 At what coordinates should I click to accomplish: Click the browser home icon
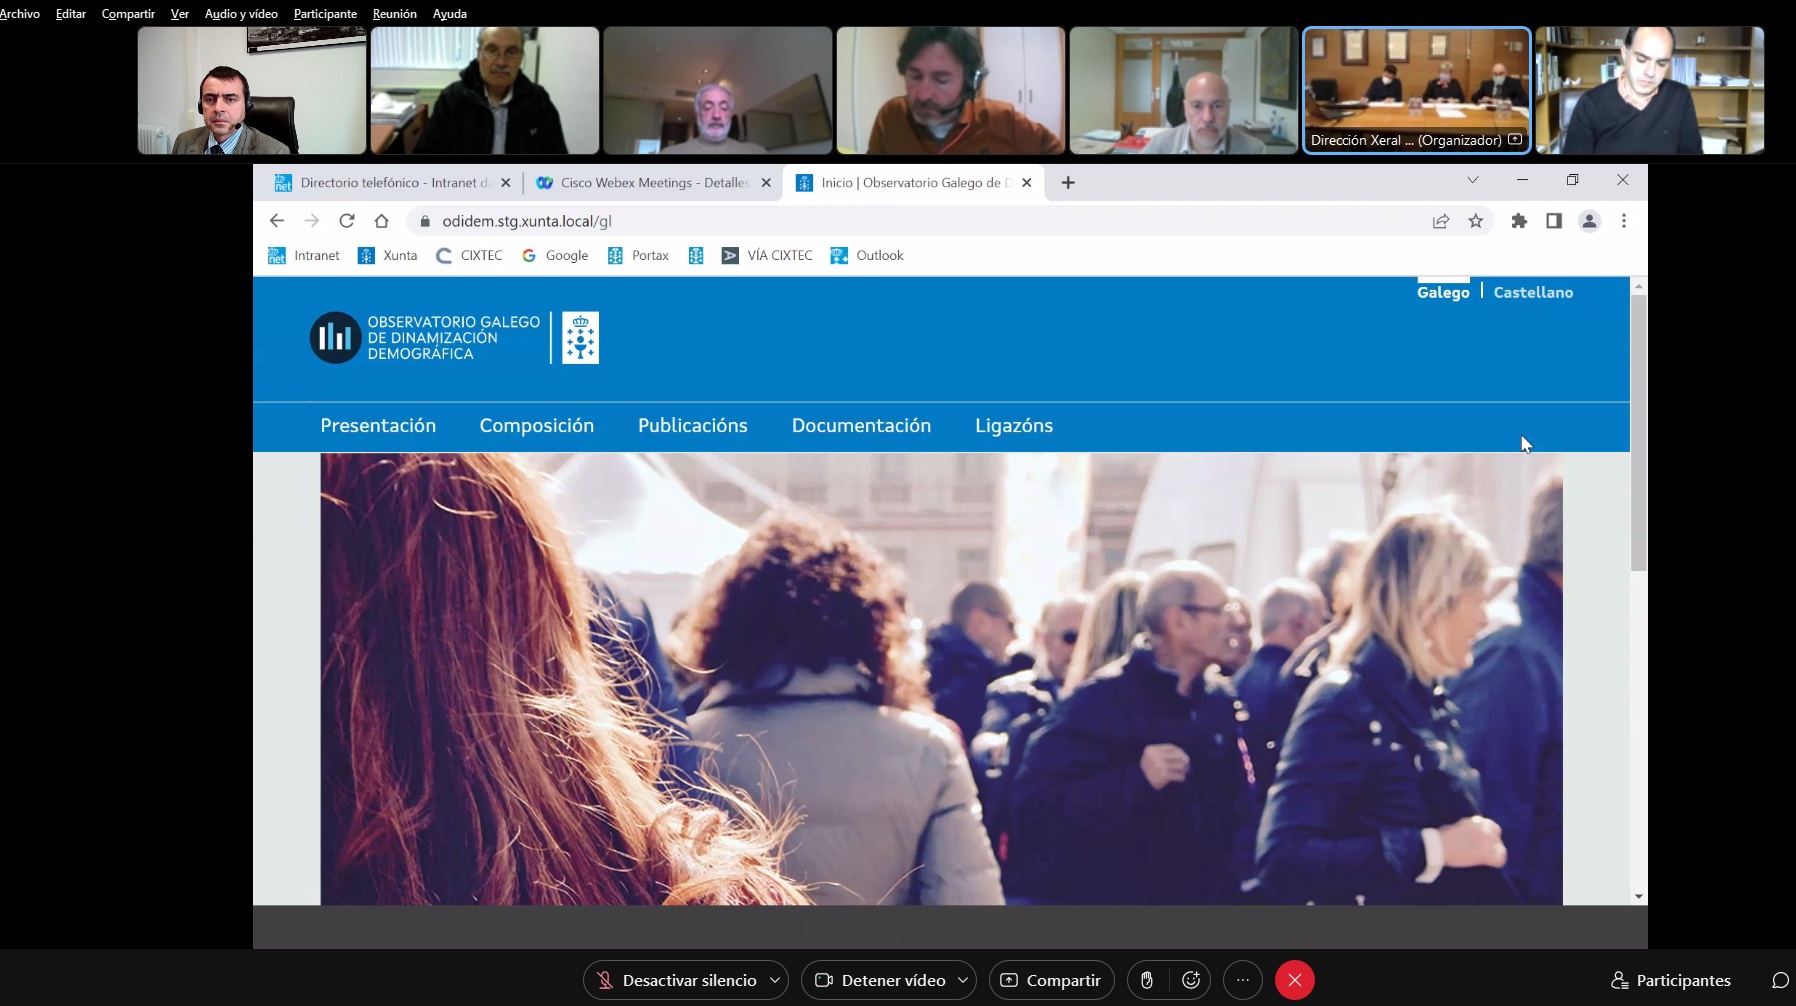pos(381,221)
